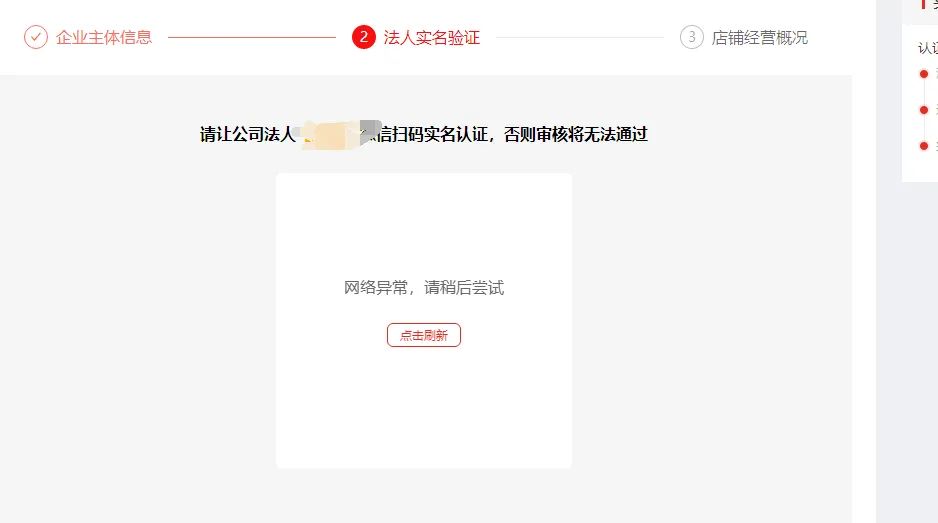
Task: Click the completed checkmark icon for 企业主体信息
Action: [36, 37]
